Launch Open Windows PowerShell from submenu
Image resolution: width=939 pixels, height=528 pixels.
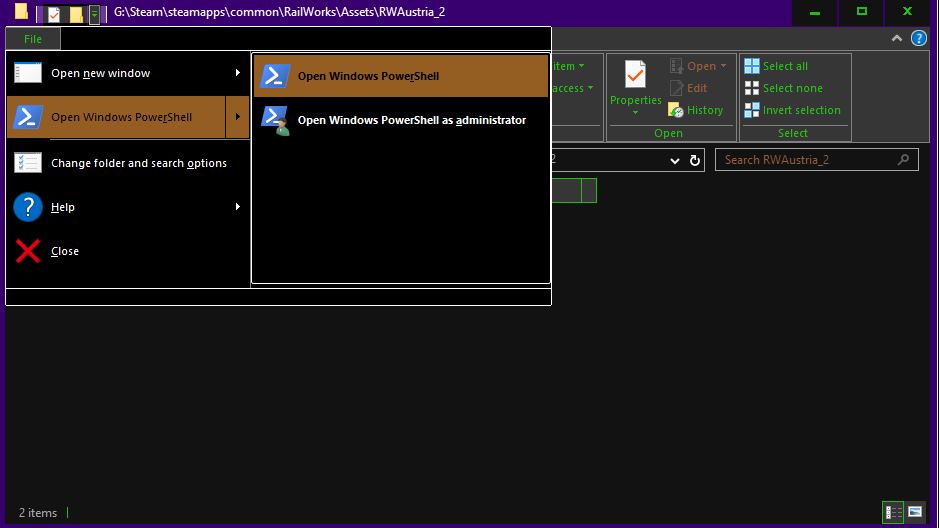click(401, 76)
